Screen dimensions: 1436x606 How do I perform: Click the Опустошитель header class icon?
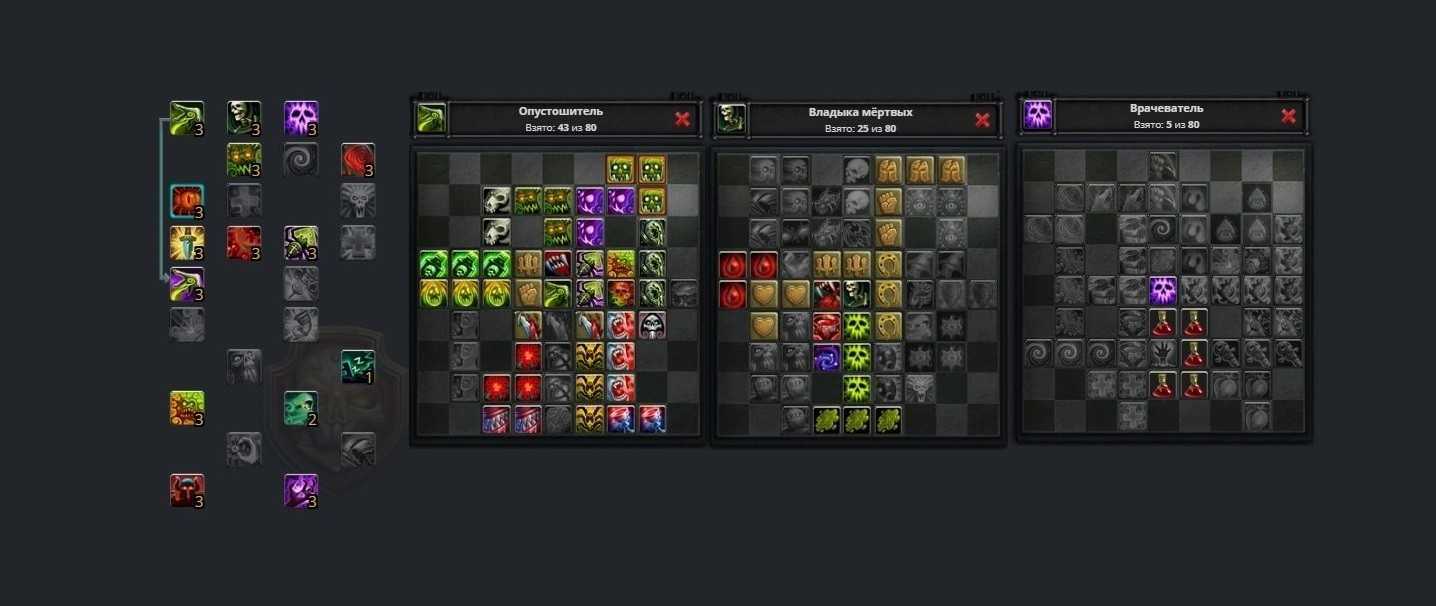pos(431,118)
